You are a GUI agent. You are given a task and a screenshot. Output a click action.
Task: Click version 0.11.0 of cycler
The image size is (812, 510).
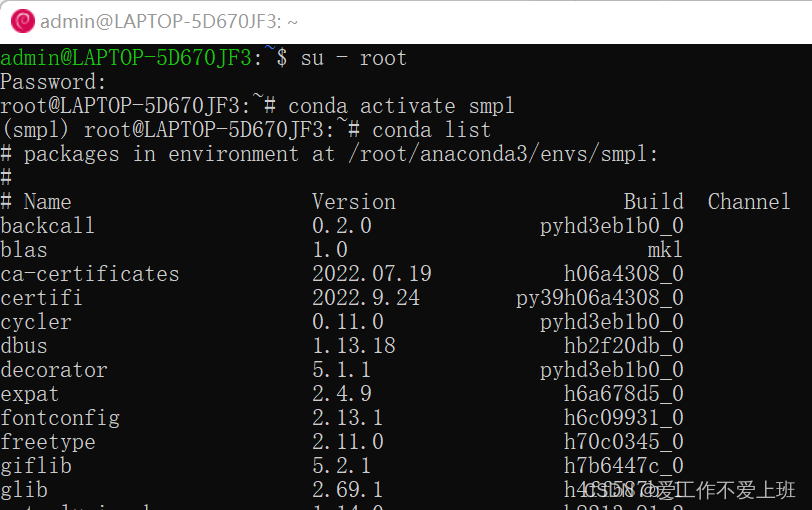pyautogui.click(x=348, y=322)
